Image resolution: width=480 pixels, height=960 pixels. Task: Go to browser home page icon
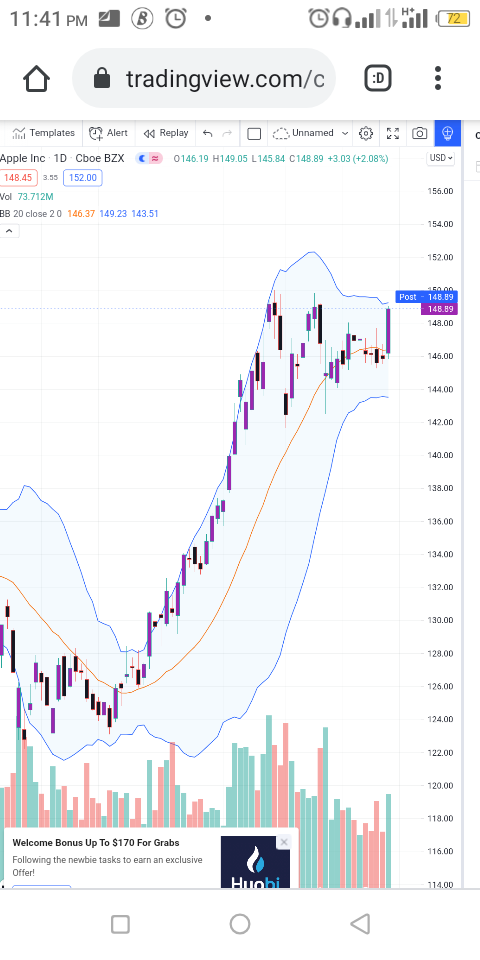[x=36, y=78]
